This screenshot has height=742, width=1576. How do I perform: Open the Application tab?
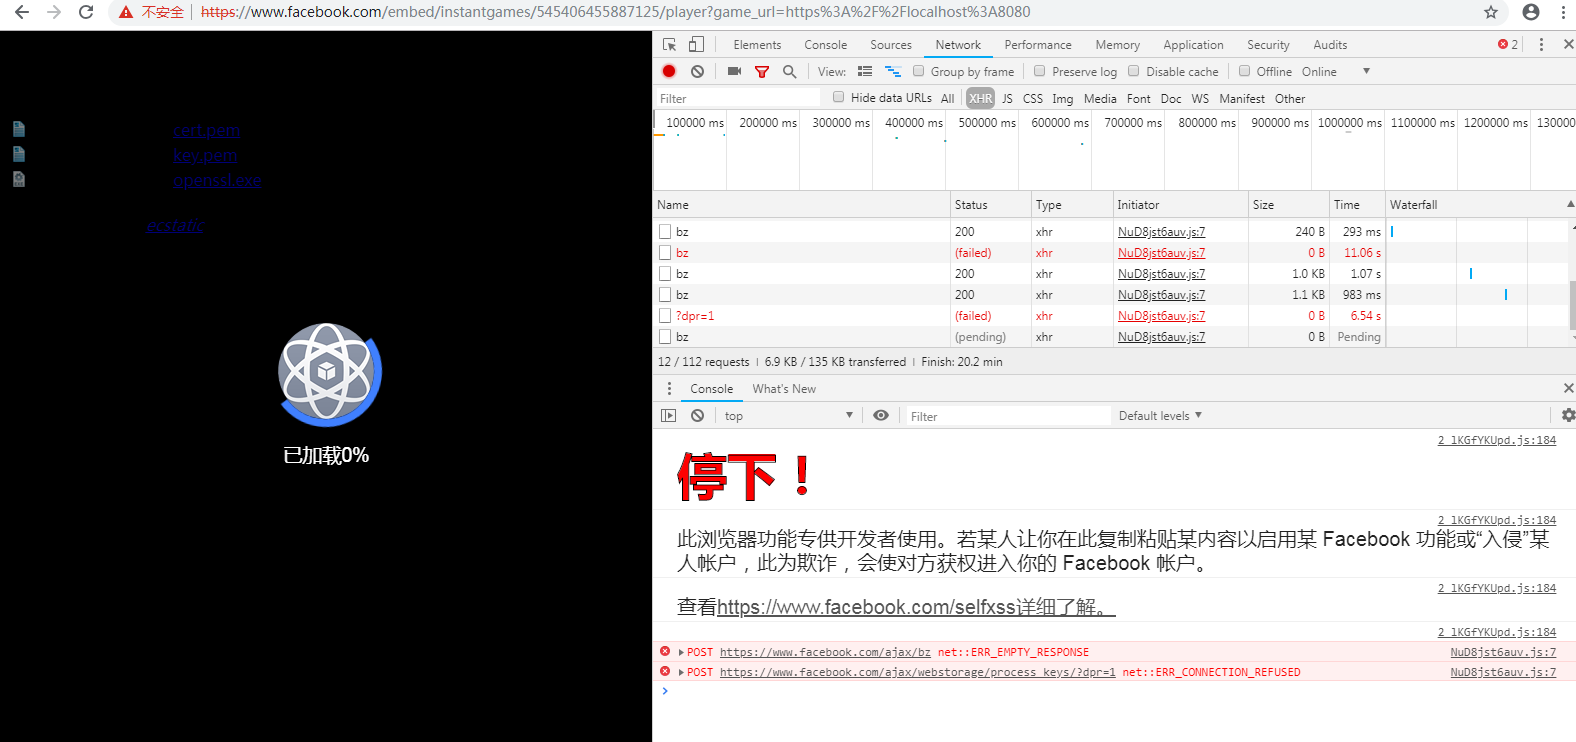coord(1193,44)
